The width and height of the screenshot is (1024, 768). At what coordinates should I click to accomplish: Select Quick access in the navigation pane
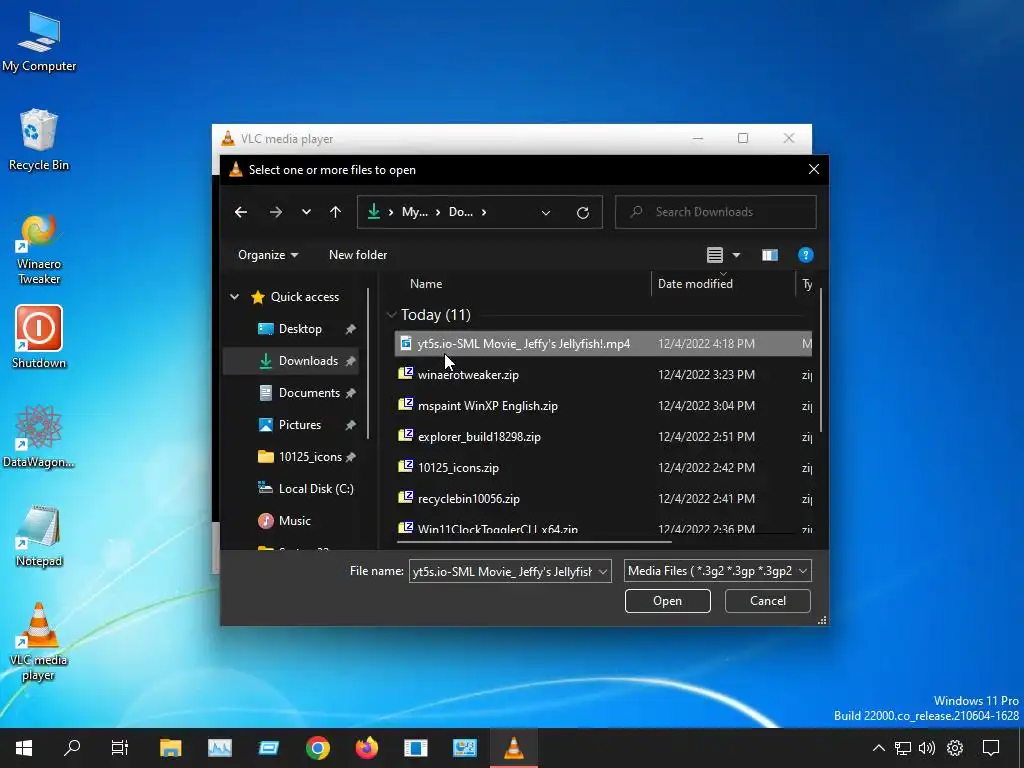point(305,296)
